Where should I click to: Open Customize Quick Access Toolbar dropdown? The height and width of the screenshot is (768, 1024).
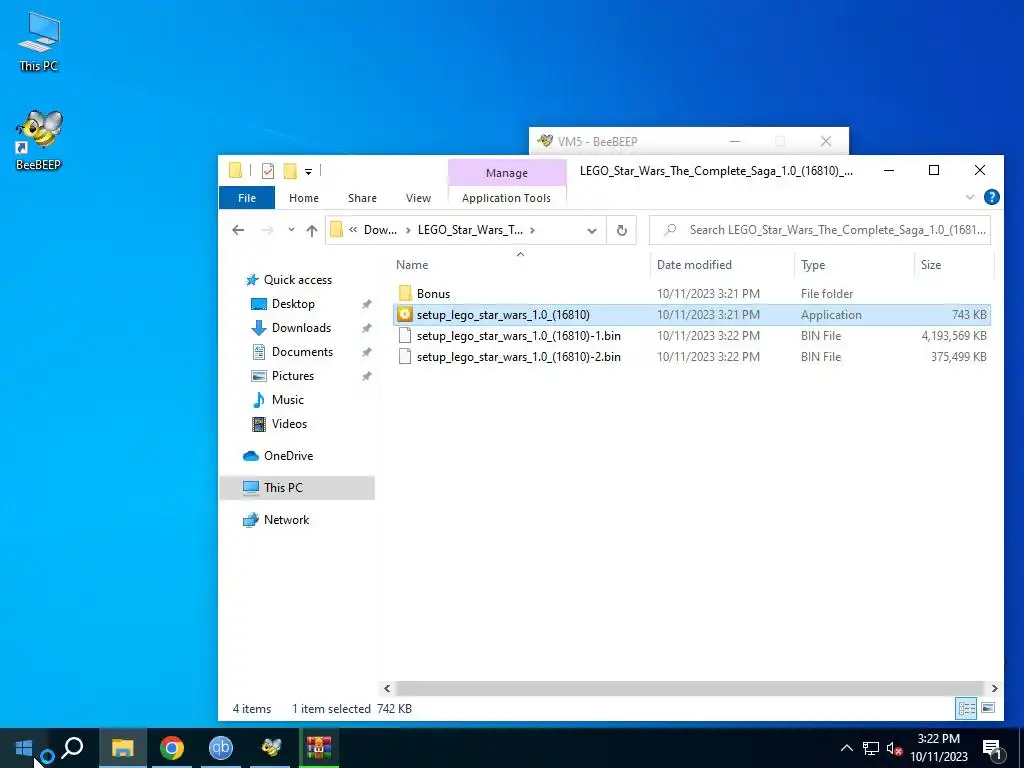coord(308,172)
